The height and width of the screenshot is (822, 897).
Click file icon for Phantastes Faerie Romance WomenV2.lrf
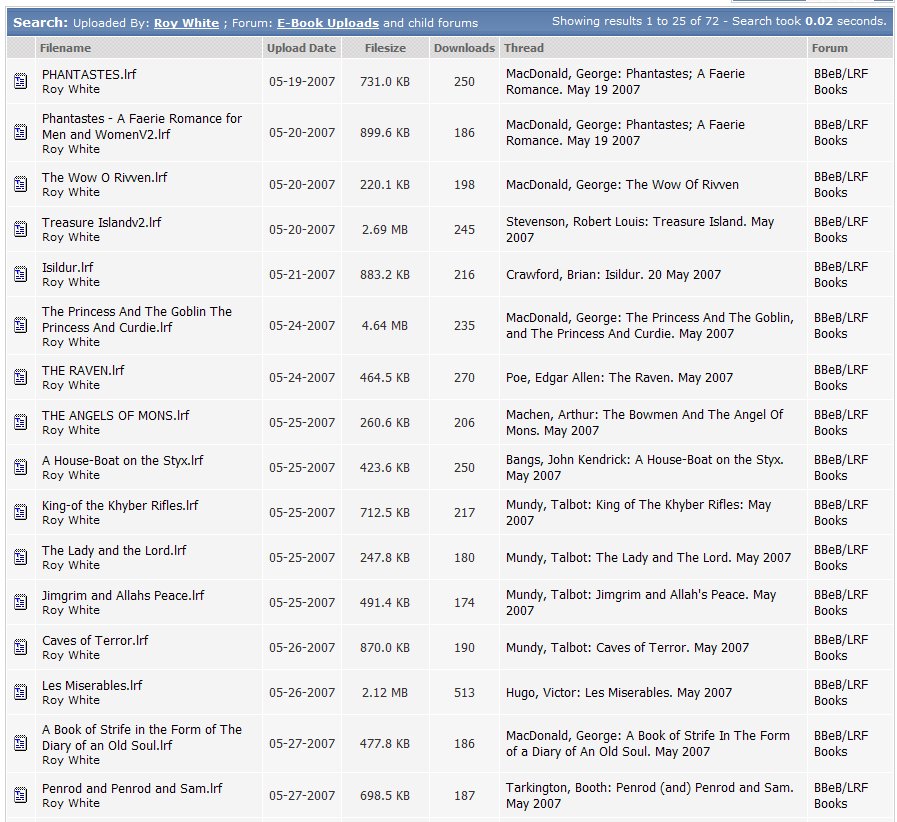(x=21, y=133)
